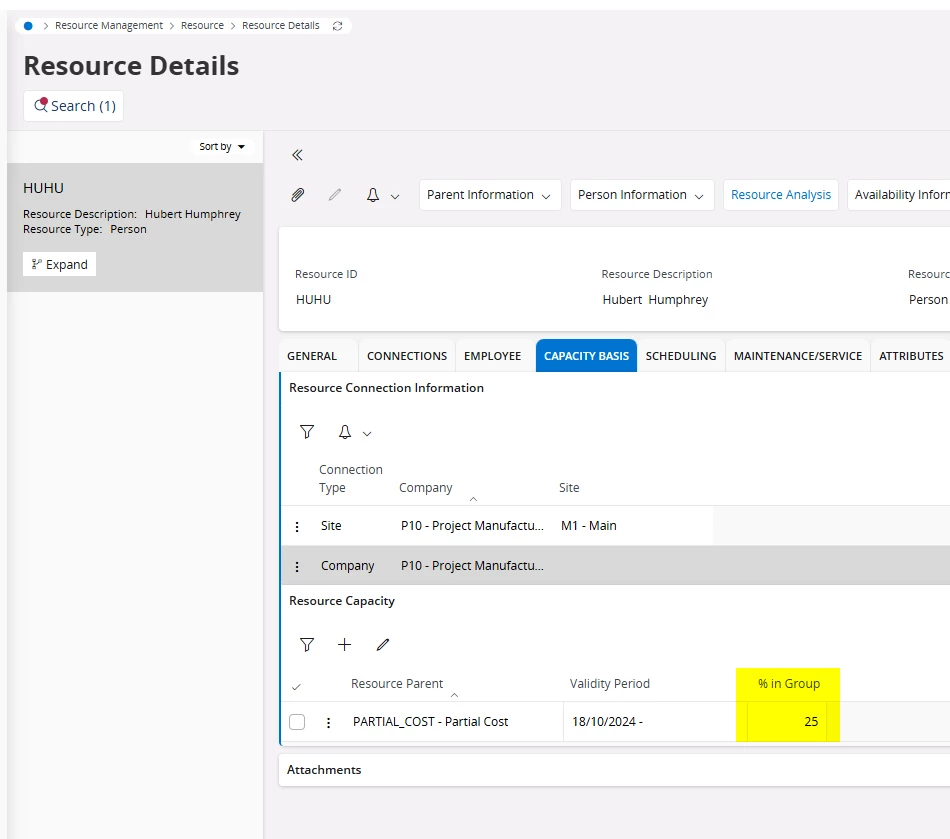Click the Expand button under HUHU

click(59, 264)
